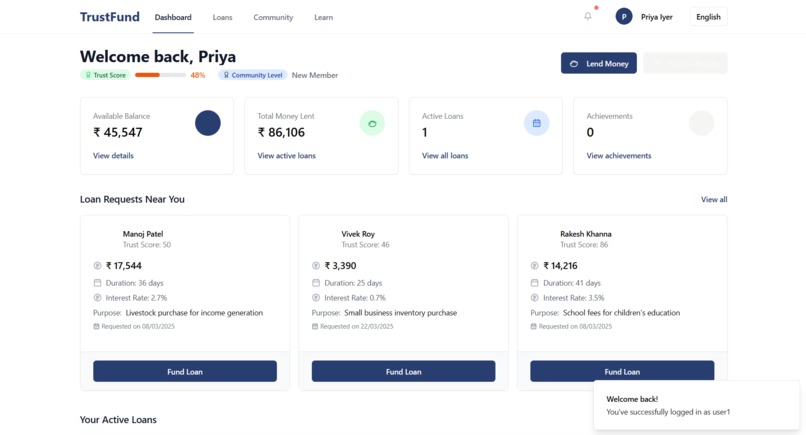Open the Community tab
Screen dimensions: 806x435
273,17
